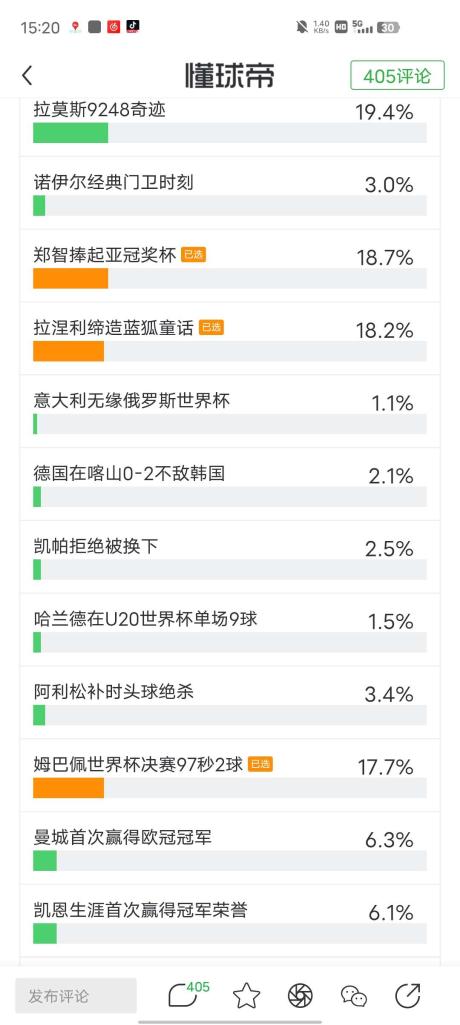The width and height of the screenshot is (460, 1025).
Task: Deselect 姆巴佩世界杯决赛97秒2球 option
Action: 230,775
